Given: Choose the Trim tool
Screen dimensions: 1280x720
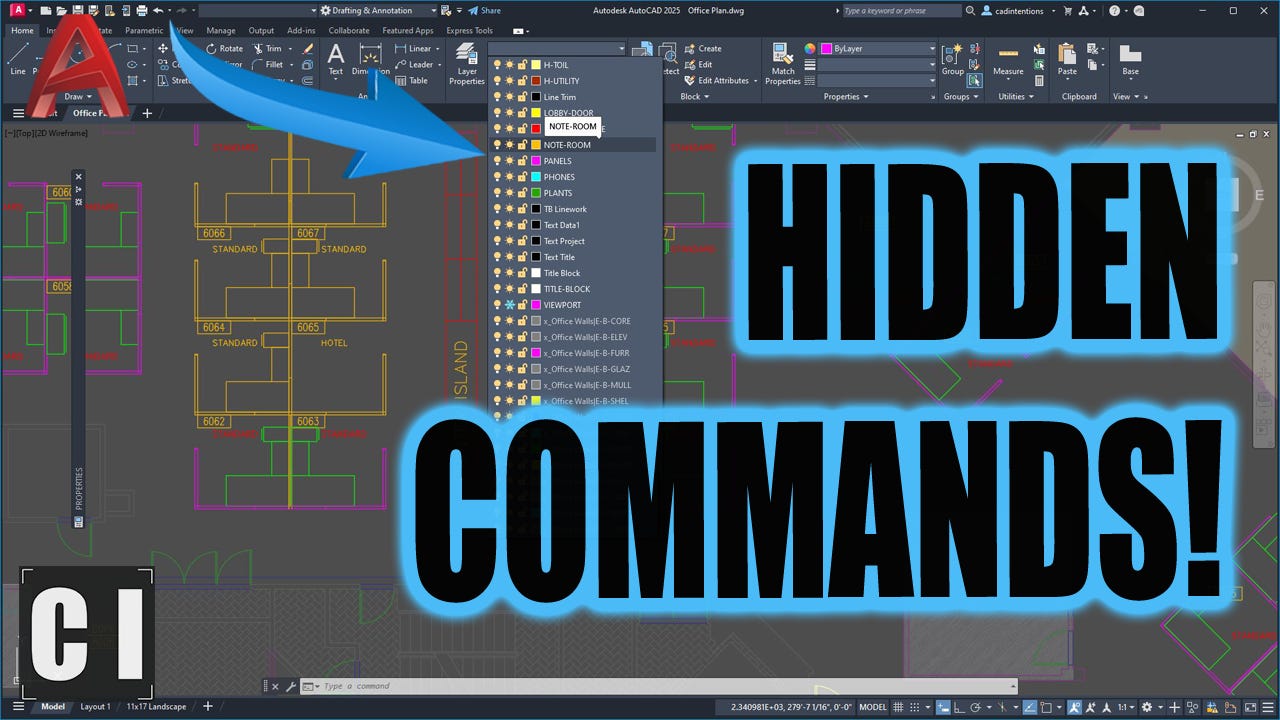Looking at the screenshot, I should [x=267, y=48].
